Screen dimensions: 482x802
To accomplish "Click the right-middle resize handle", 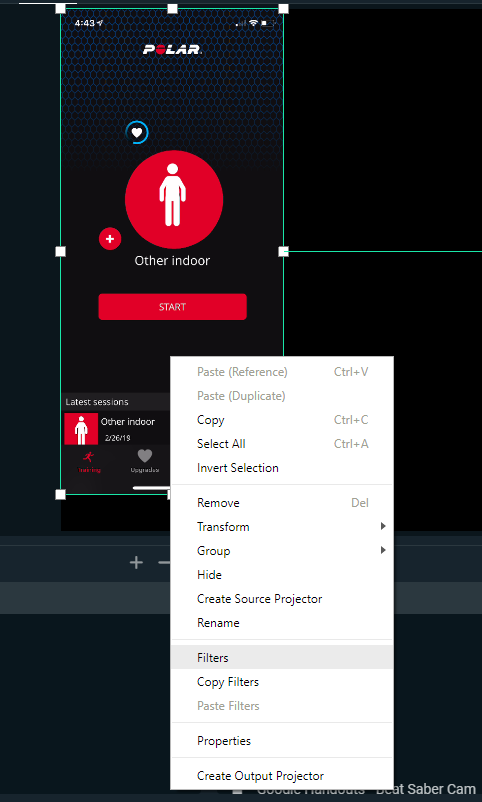I will pyautogui.click(x=283, y=251).
